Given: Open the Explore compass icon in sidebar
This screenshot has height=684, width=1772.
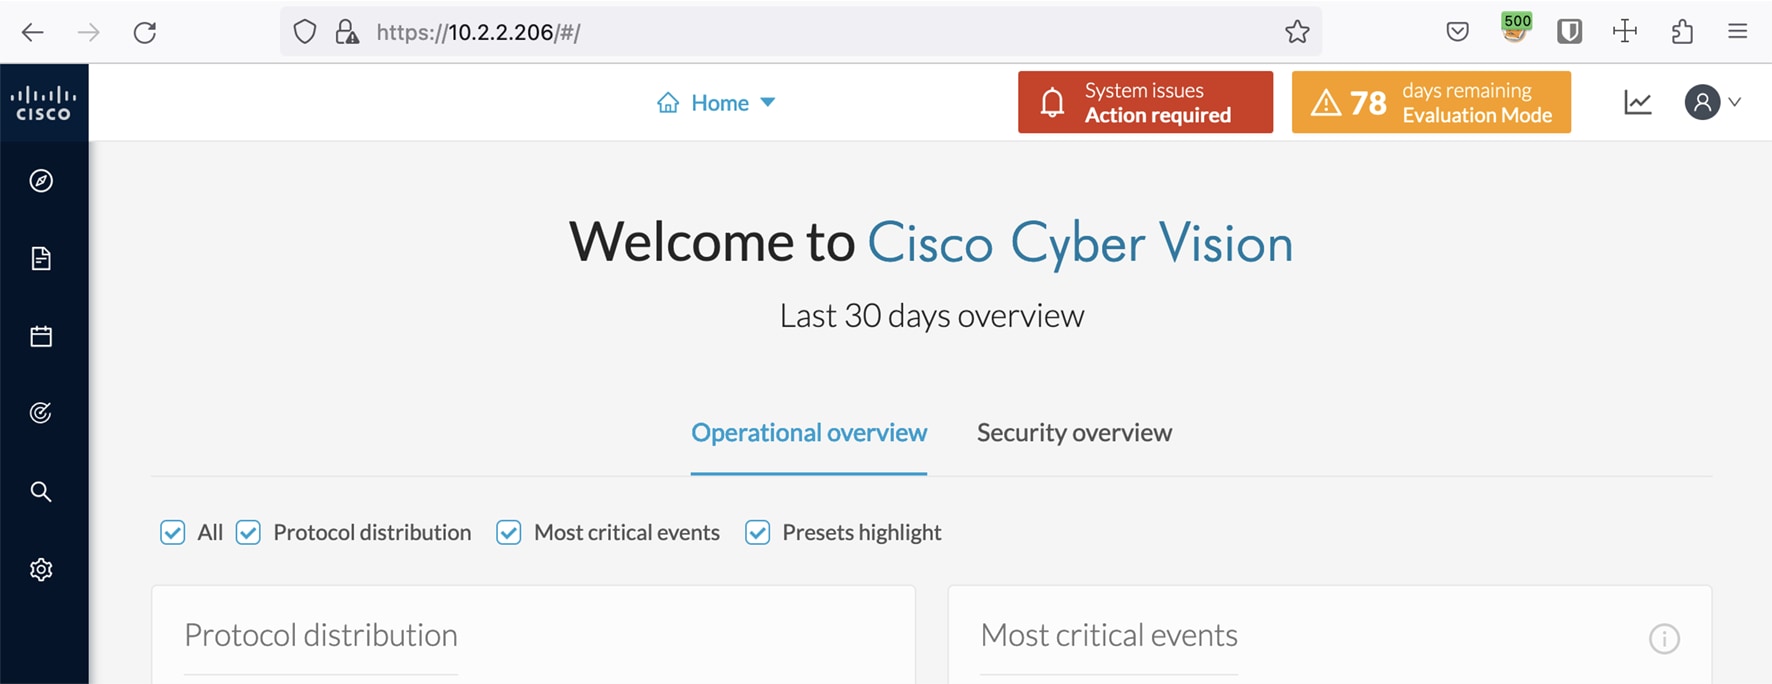Looking at the screenshot, I should click(41, 181).
